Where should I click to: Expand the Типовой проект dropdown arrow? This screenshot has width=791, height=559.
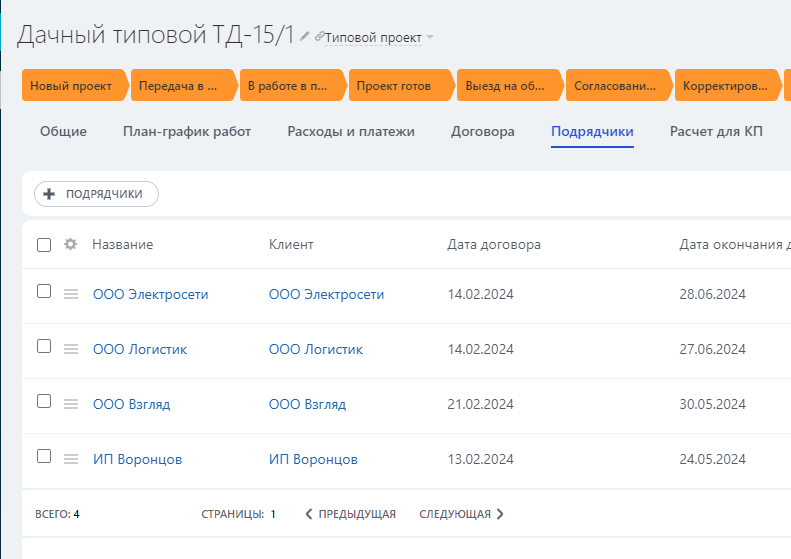coord(430,38)
